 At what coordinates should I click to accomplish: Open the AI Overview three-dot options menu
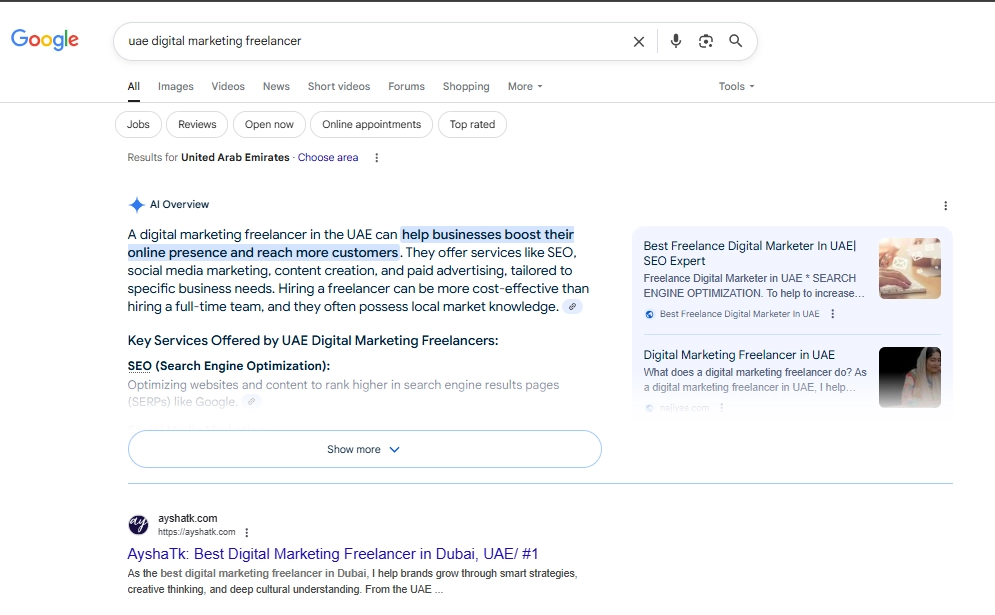946,206
